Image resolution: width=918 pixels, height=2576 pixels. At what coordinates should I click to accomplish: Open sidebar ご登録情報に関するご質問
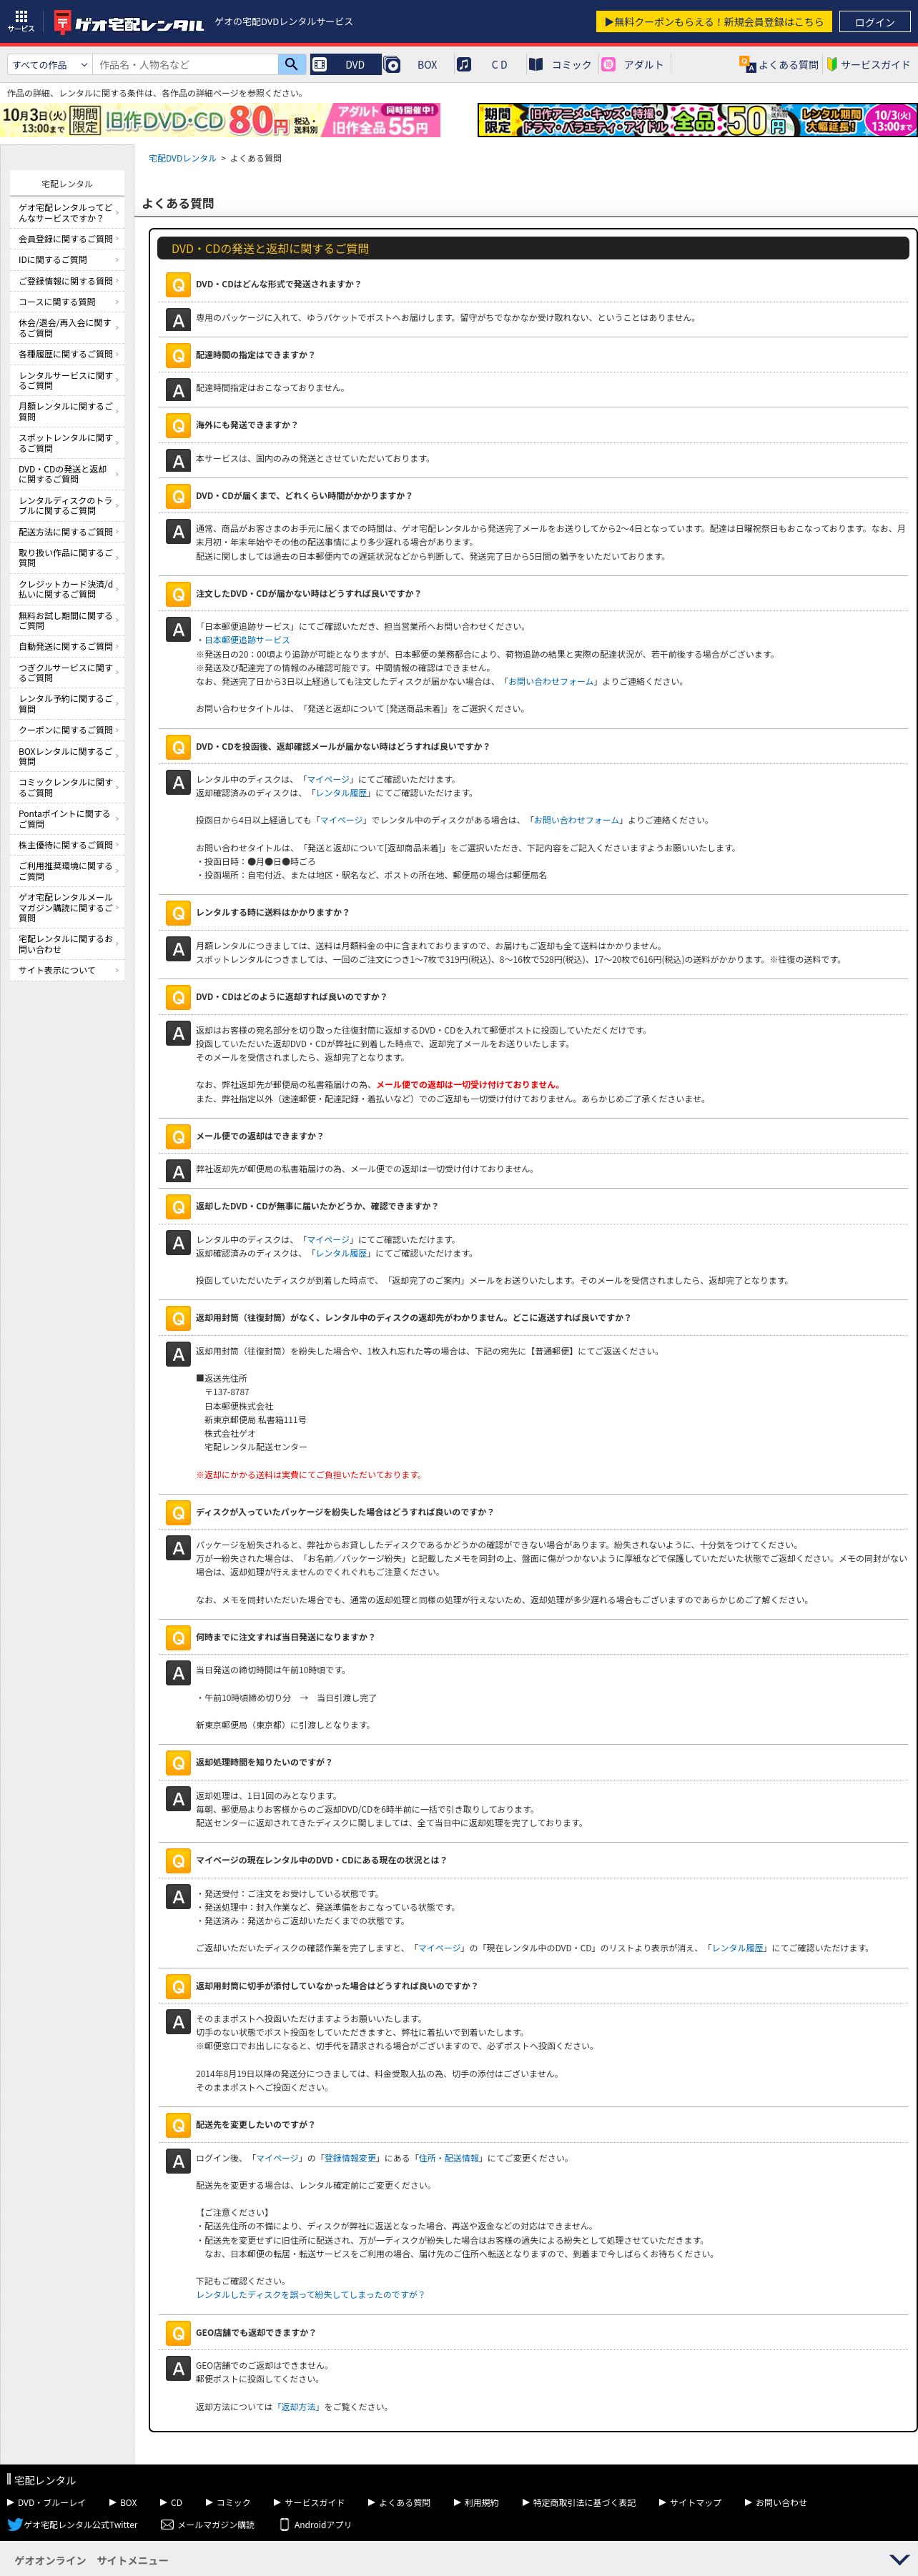[67, 281]
